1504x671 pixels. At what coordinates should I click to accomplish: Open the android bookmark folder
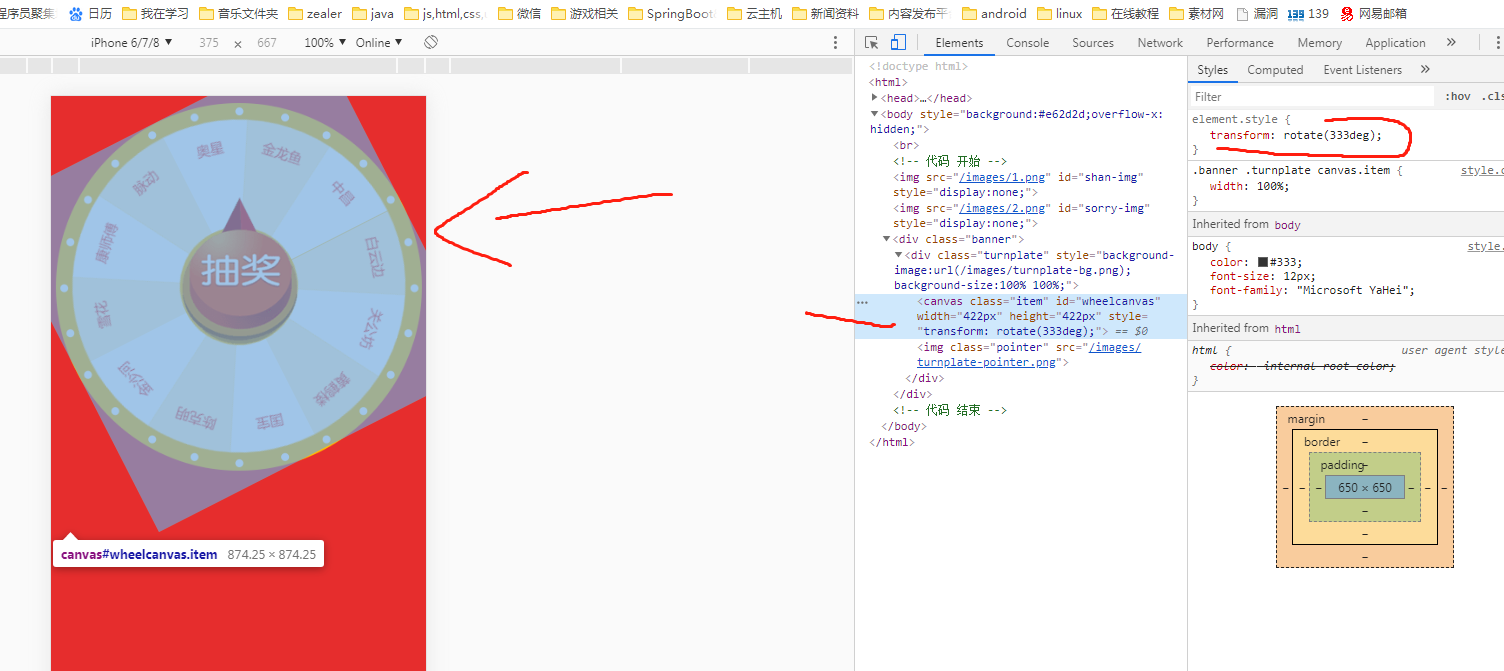click(x=994, y=14)
